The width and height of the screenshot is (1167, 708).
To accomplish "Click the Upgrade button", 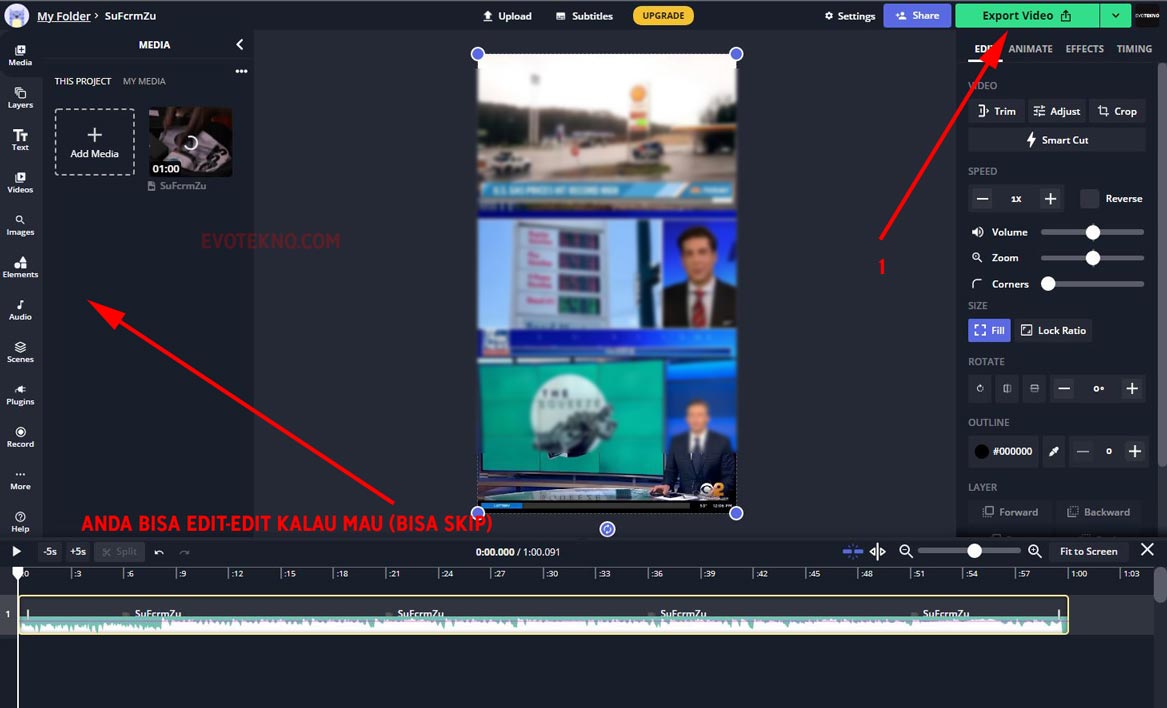I will pos(663,15).
